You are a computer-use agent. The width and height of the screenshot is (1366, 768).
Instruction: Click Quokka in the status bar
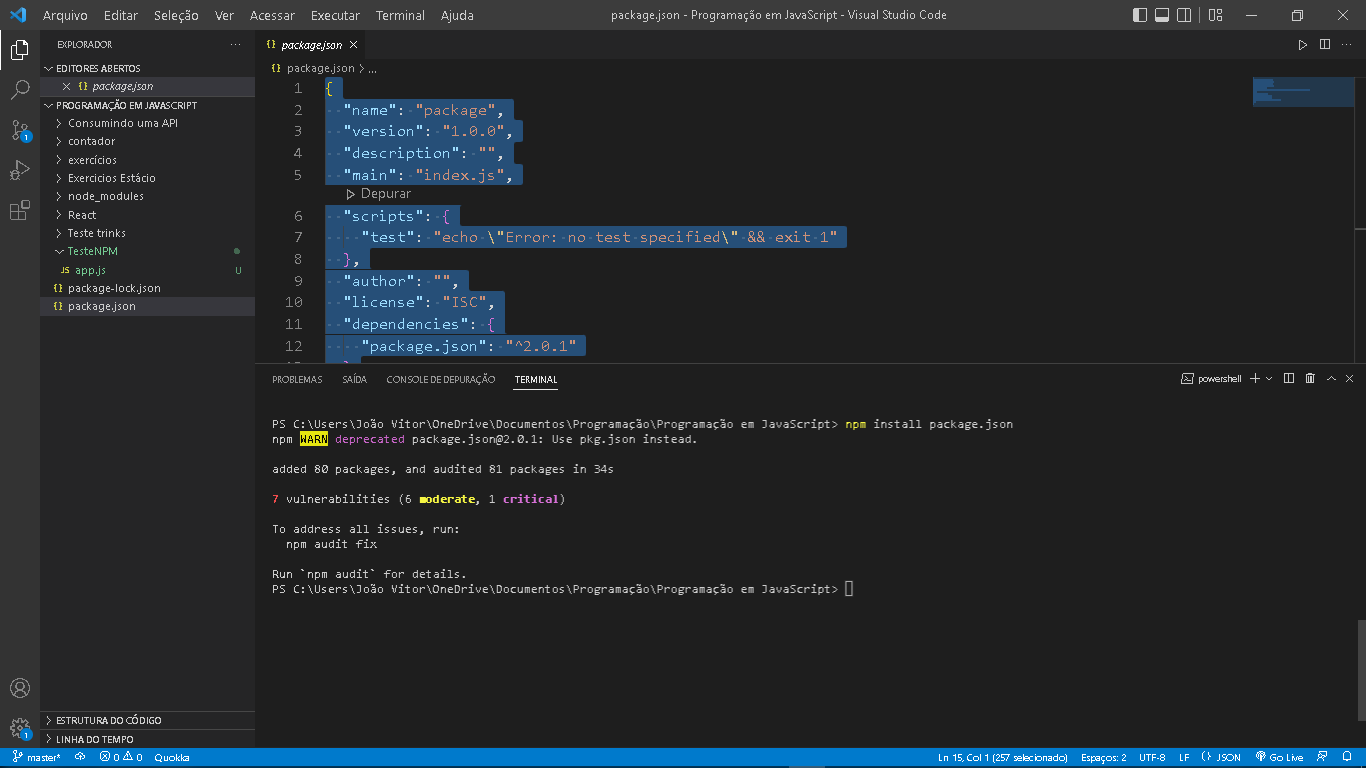pos(171,758)
